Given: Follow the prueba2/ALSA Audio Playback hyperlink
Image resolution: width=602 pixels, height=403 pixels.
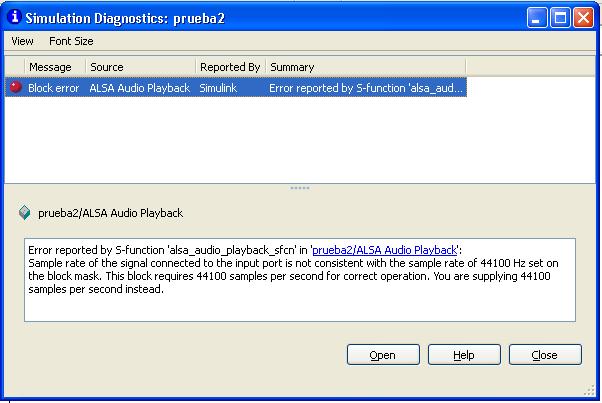Looking at the screenshot, I should tap(385, 250).
